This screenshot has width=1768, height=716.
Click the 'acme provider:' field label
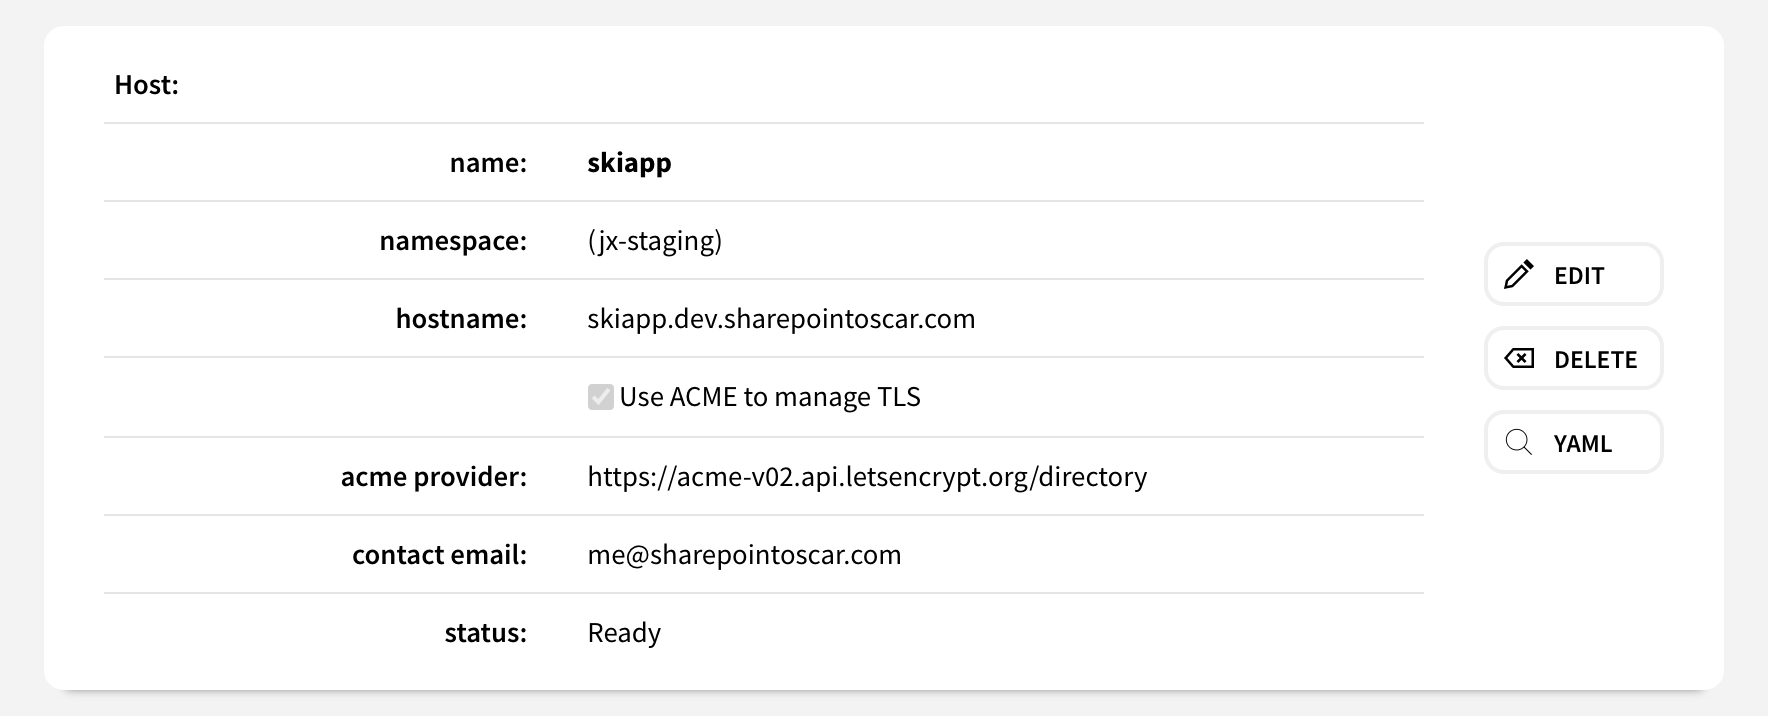coord(433,477)
